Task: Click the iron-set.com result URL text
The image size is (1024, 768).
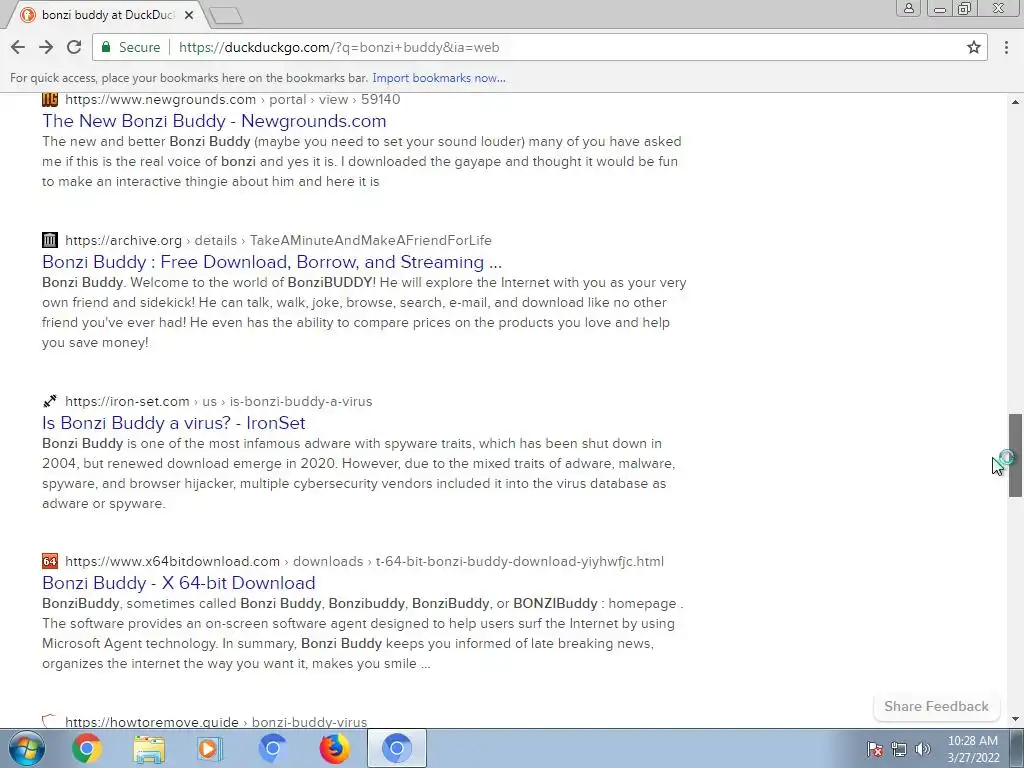Action: [x=219, y=401]
